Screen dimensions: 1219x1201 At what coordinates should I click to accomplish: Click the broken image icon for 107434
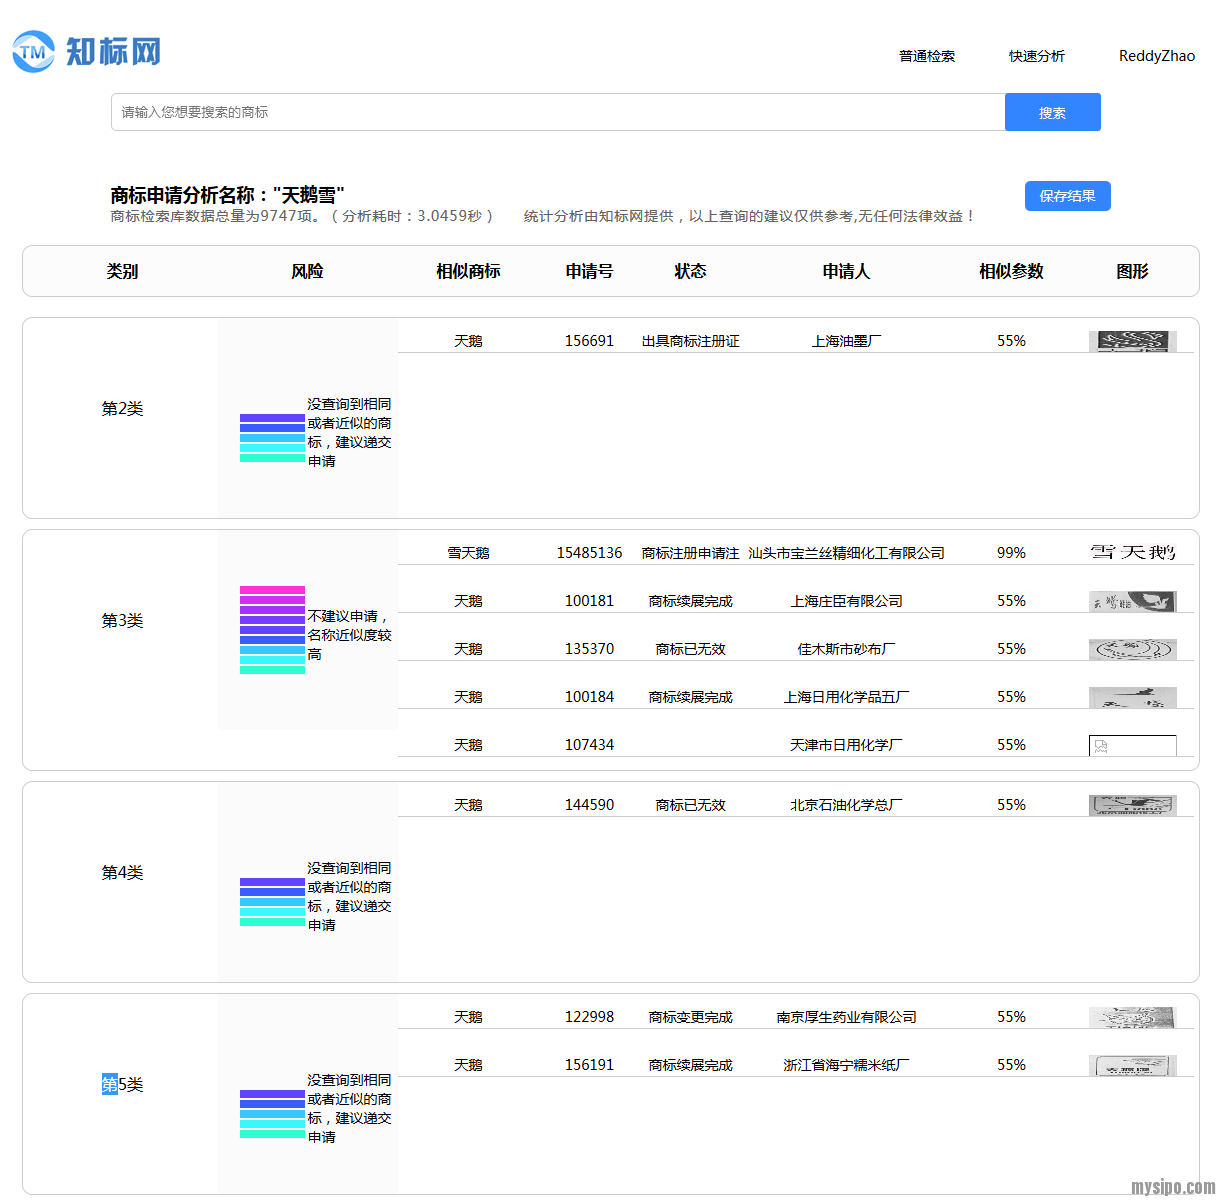1101,746
